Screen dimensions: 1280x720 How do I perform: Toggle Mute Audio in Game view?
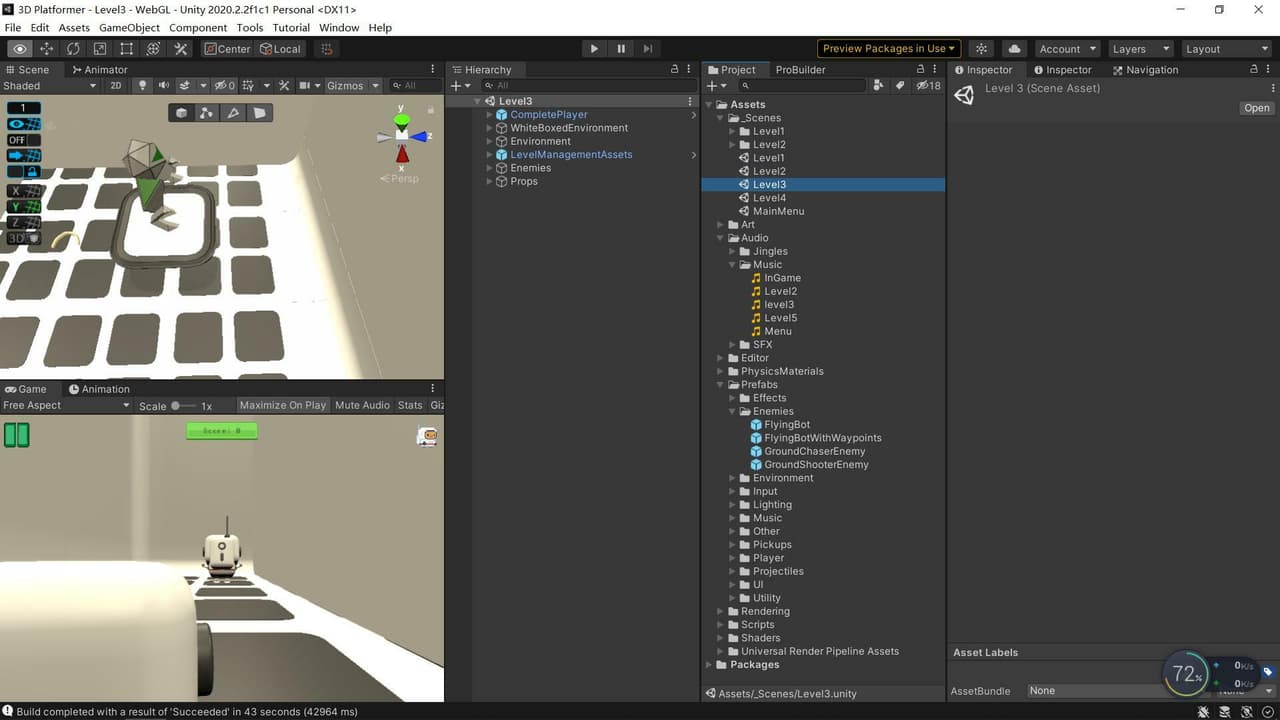coord(362,405)
